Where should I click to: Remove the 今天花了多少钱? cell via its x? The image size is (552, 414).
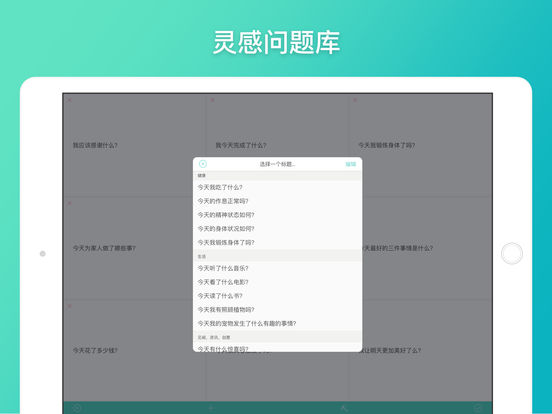tap(69, 306)
